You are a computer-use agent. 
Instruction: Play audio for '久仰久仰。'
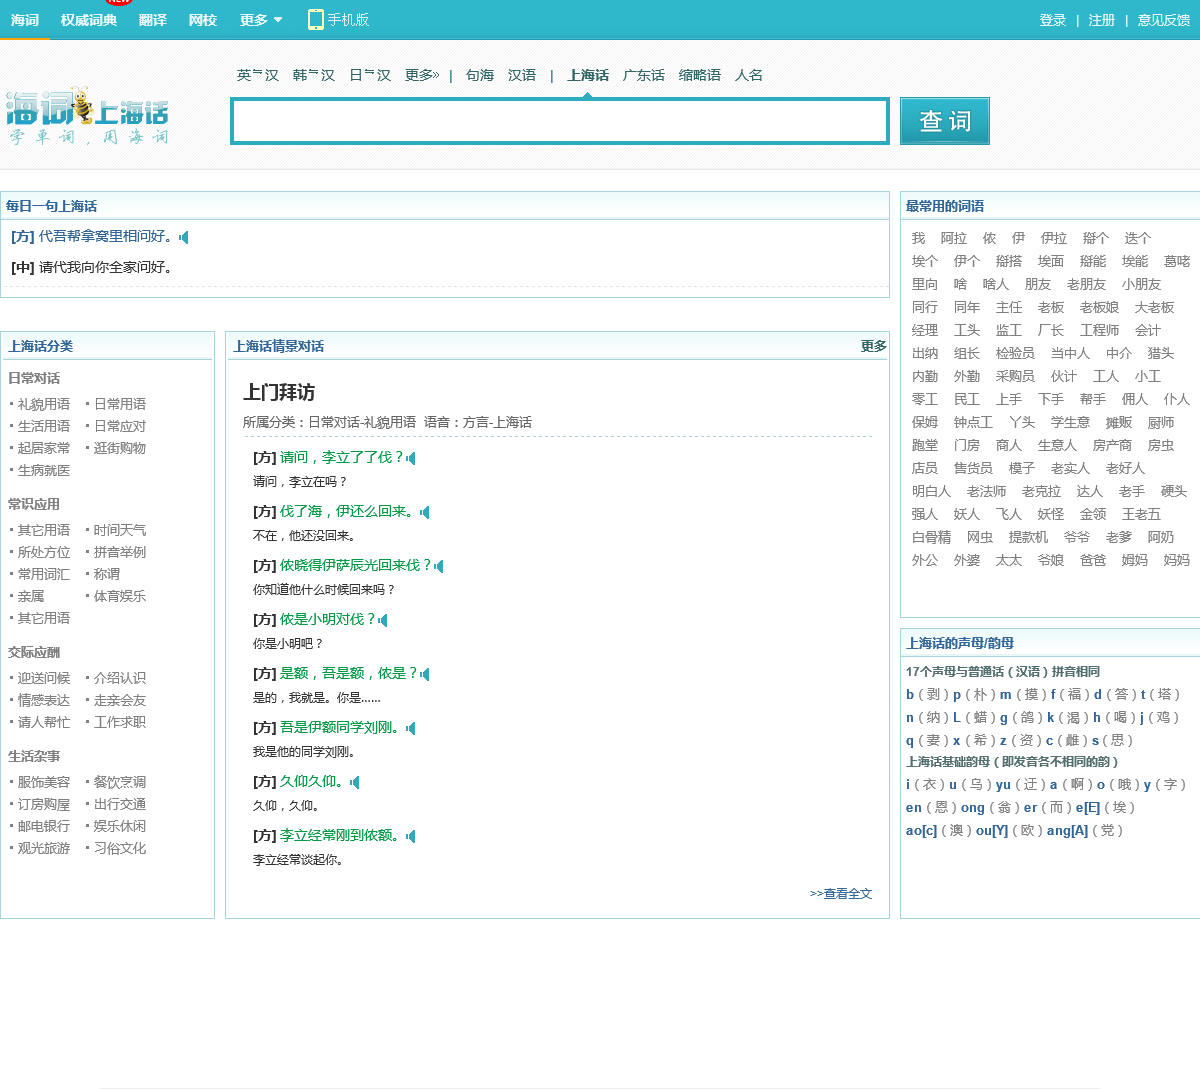pos(355,782)
